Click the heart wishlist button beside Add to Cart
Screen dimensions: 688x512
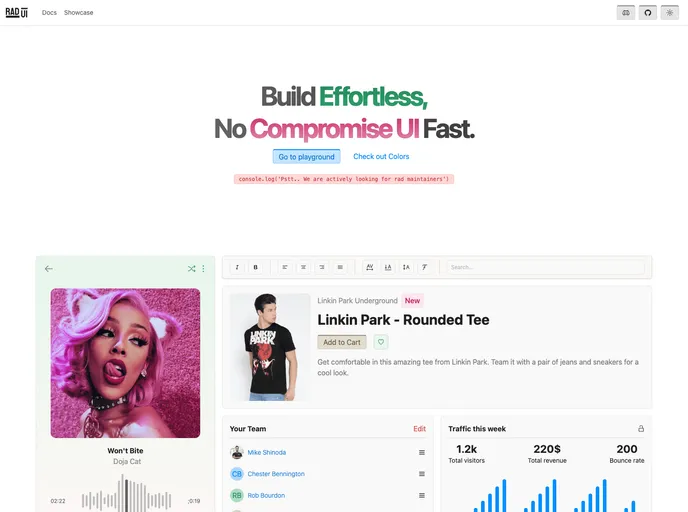[381, 342]
